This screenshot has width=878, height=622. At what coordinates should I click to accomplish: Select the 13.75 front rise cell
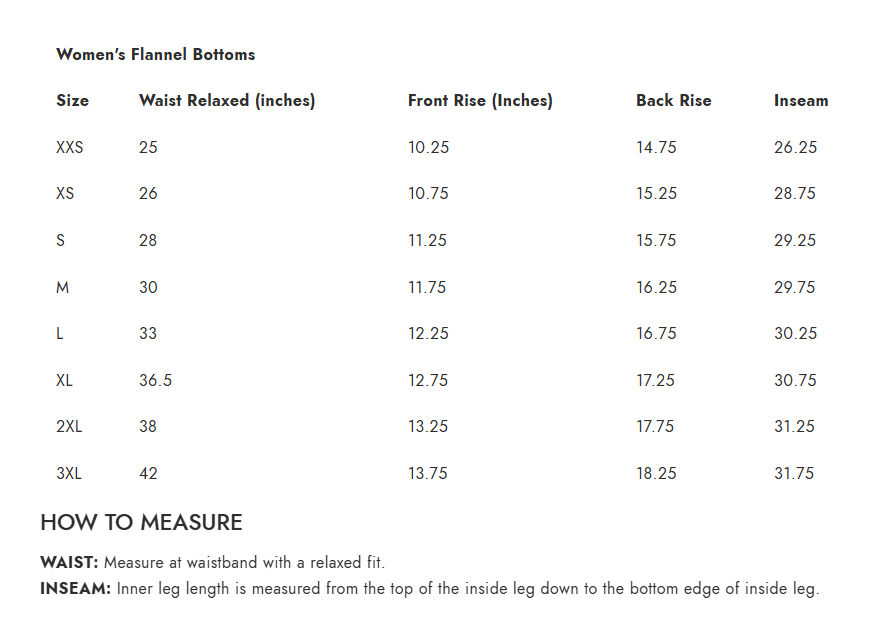point(428,473)
